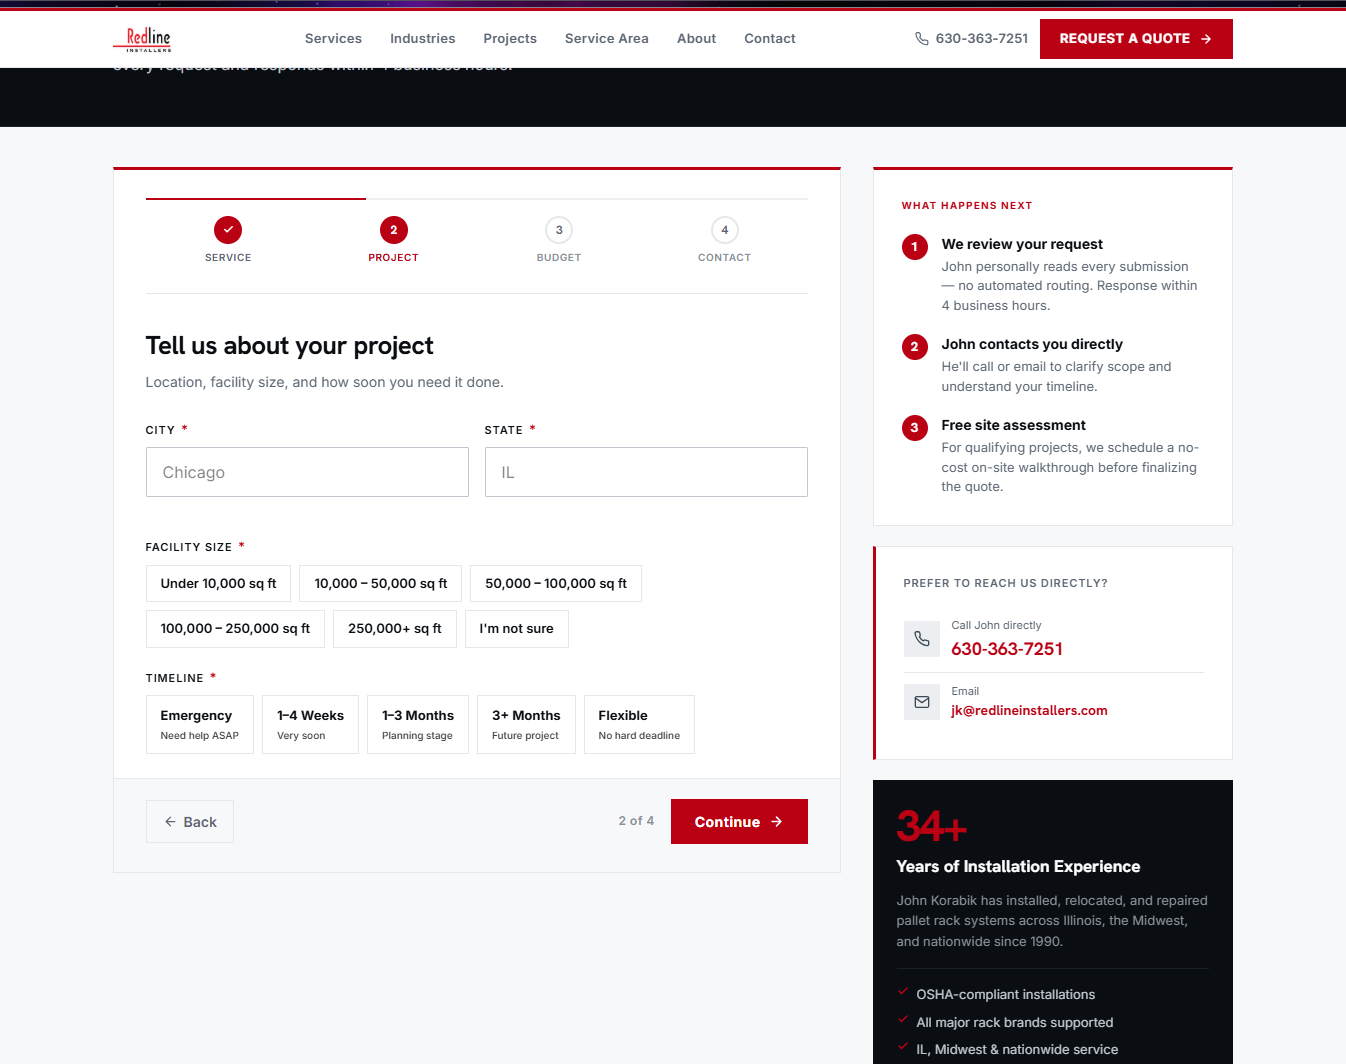Go back to the previous step
Screen dimensions: 1346x1064
tap(190, 822)
